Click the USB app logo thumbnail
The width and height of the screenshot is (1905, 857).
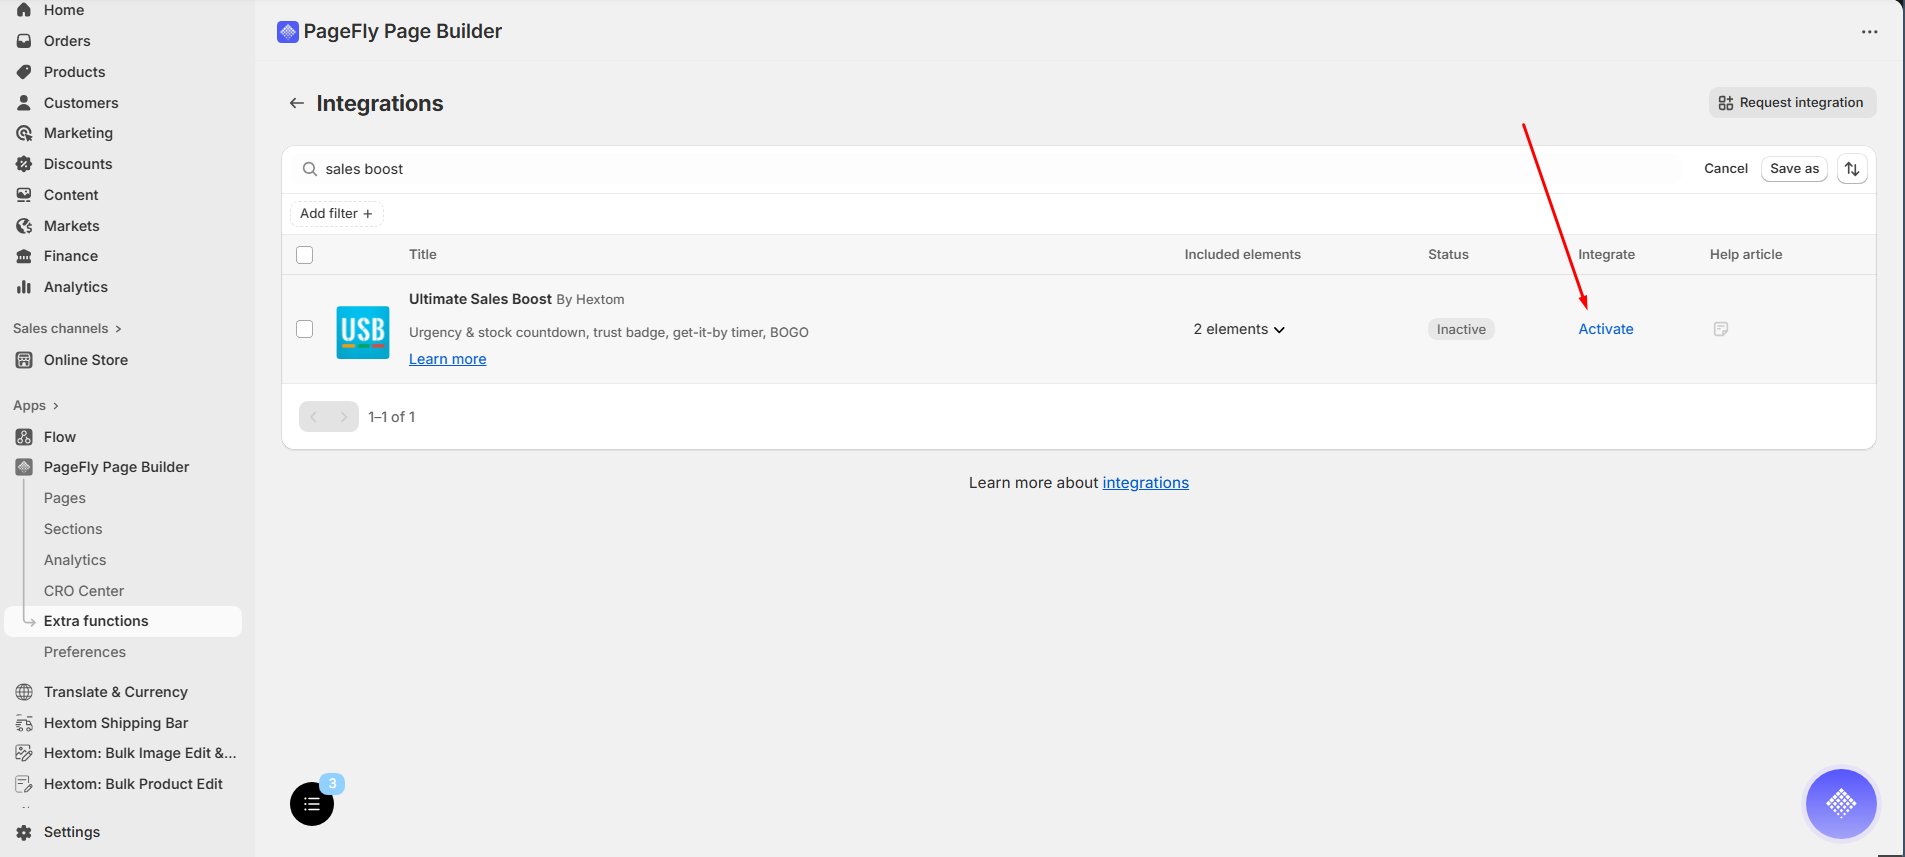(x=363, y=332)
